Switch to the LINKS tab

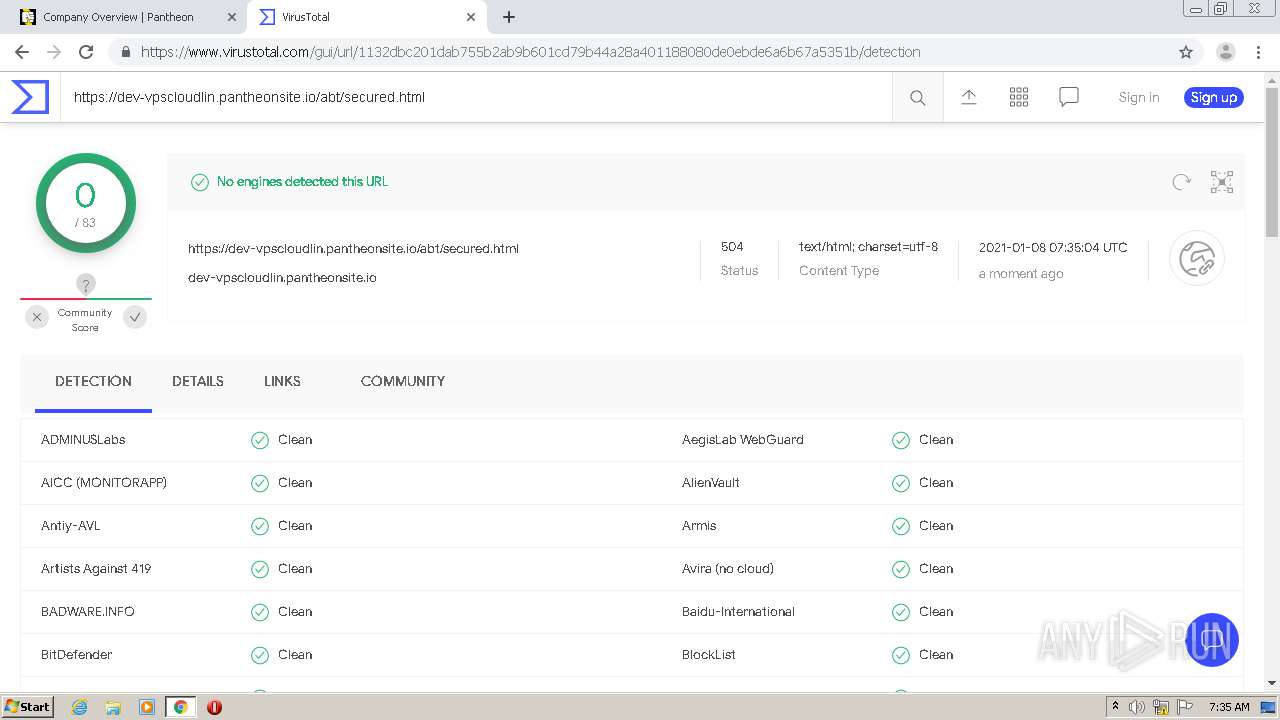(x=282, y=381)
